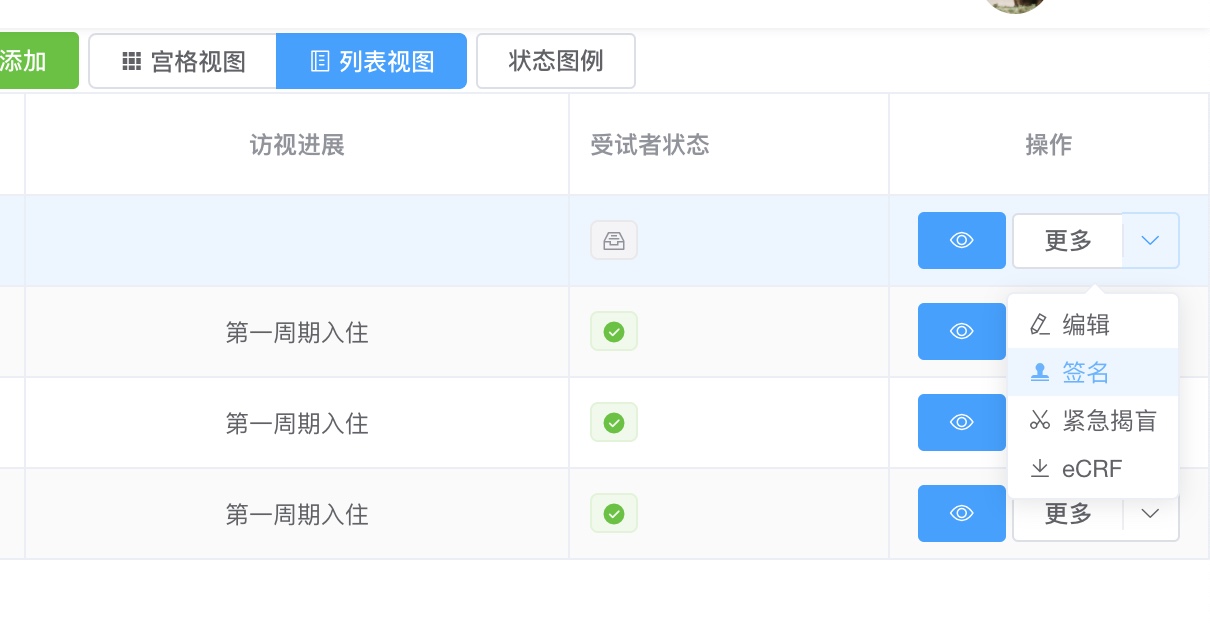1210x624 pixels.
Task: View second row using its eye button
Action: 961,331
